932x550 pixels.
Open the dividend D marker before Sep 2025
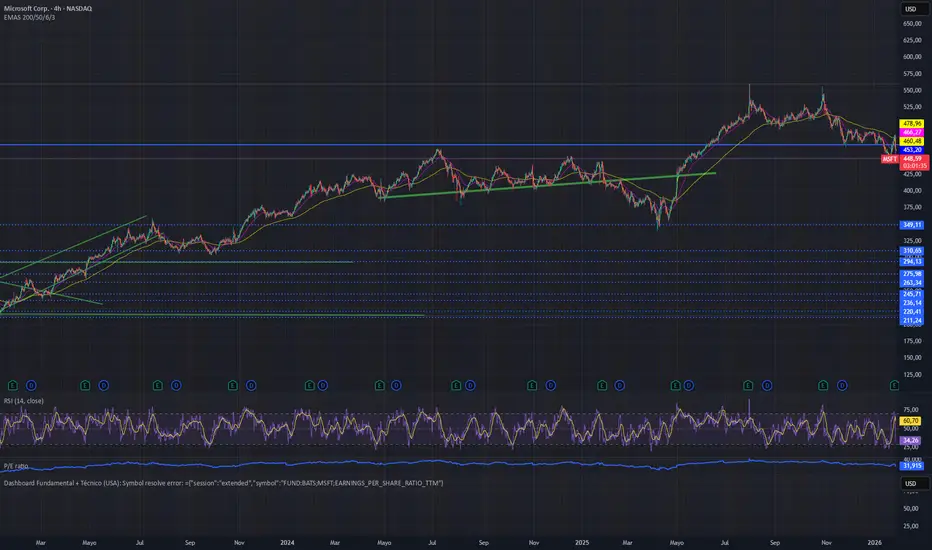tap(767, 385)
